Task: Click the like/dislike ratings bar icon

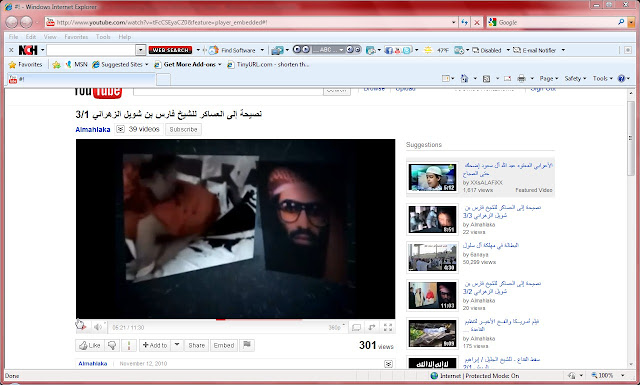Action: (129, 345)
